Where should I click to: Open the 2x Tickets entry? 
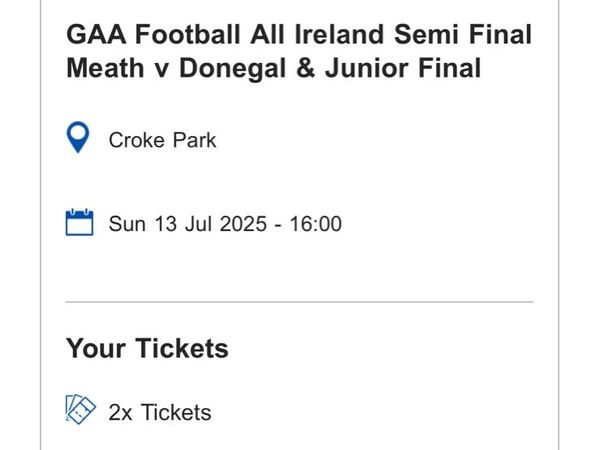point(160,412)
